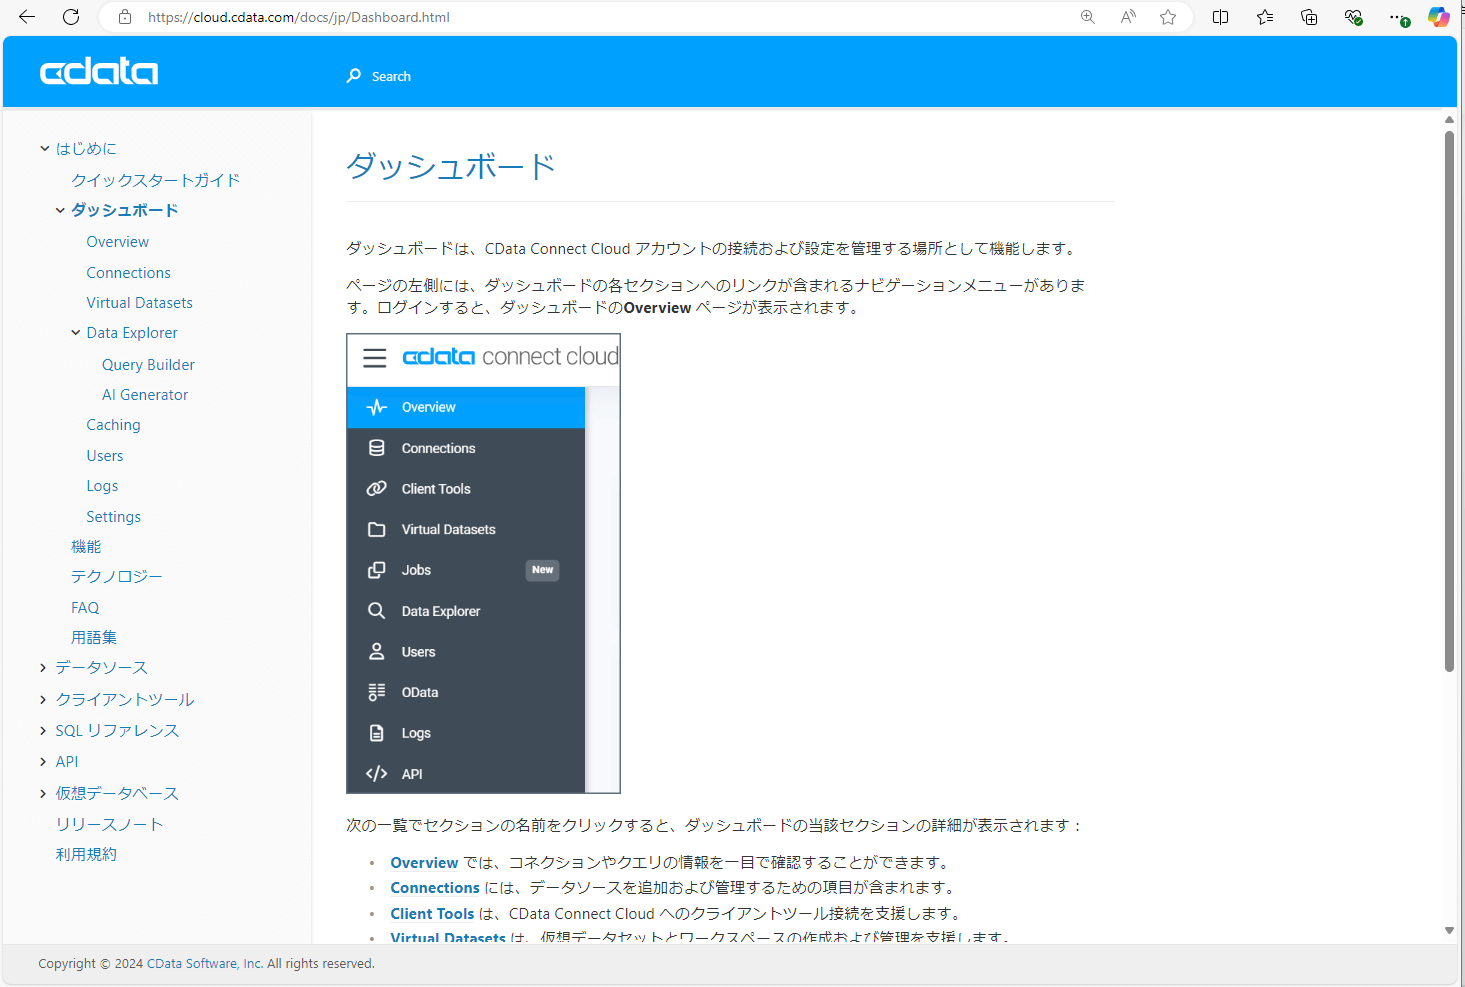
Task: Open Collections icon
Action: (x=1309, y=17)
